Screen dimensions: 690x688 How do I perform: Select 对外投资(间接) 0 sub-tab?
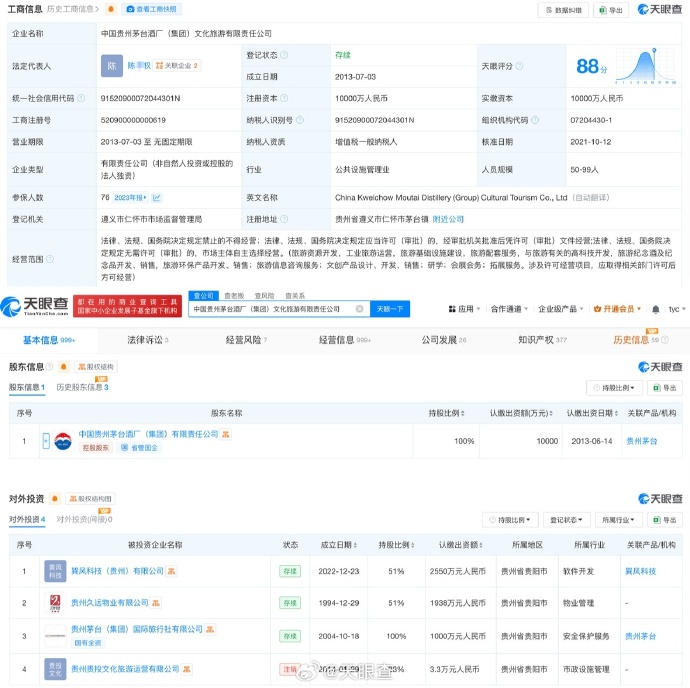pos(84,519)
